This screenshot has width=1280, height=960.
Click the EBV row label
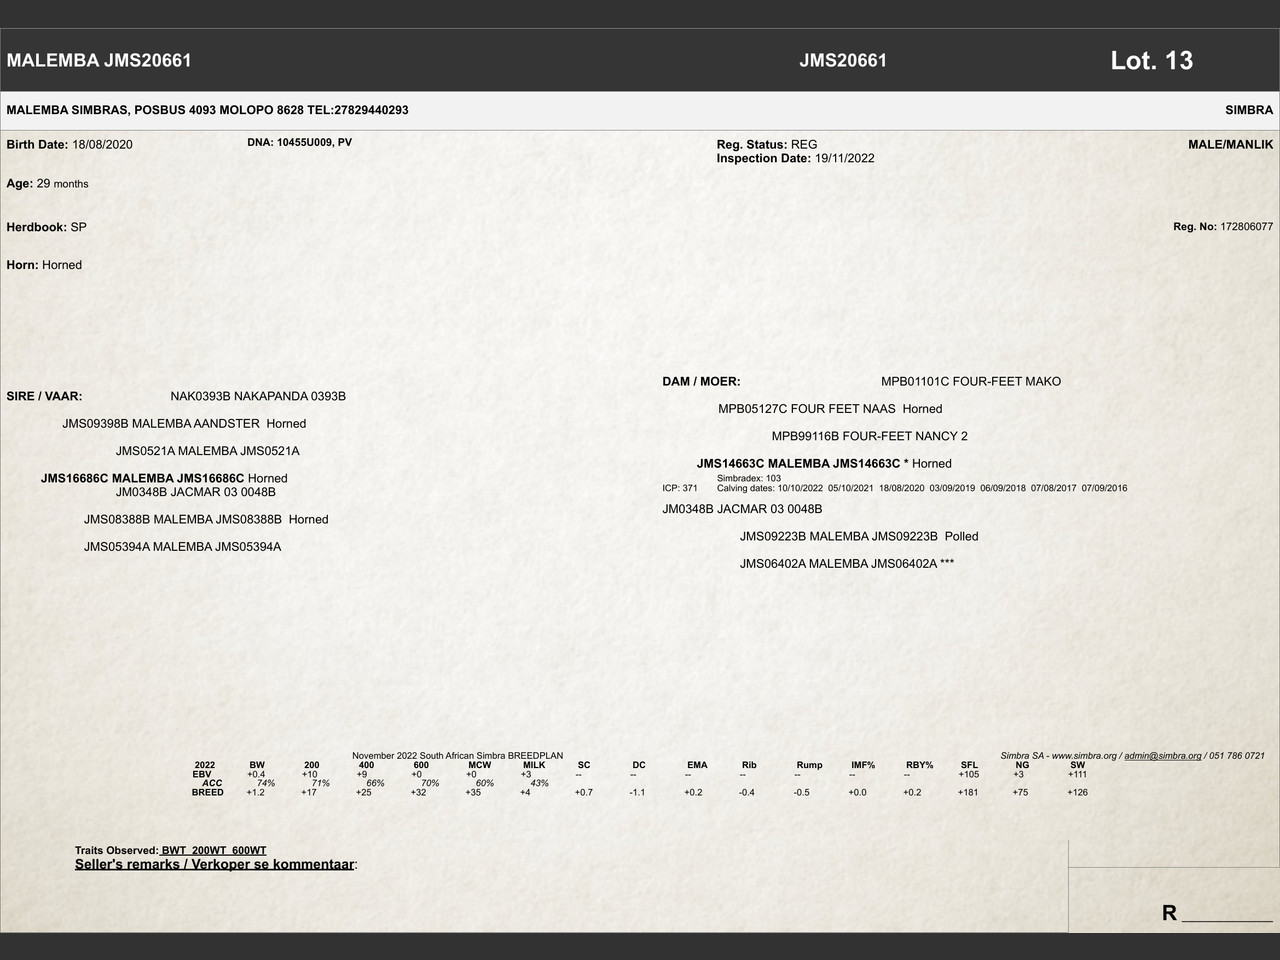pyautogui.click(x=202, y=774)
